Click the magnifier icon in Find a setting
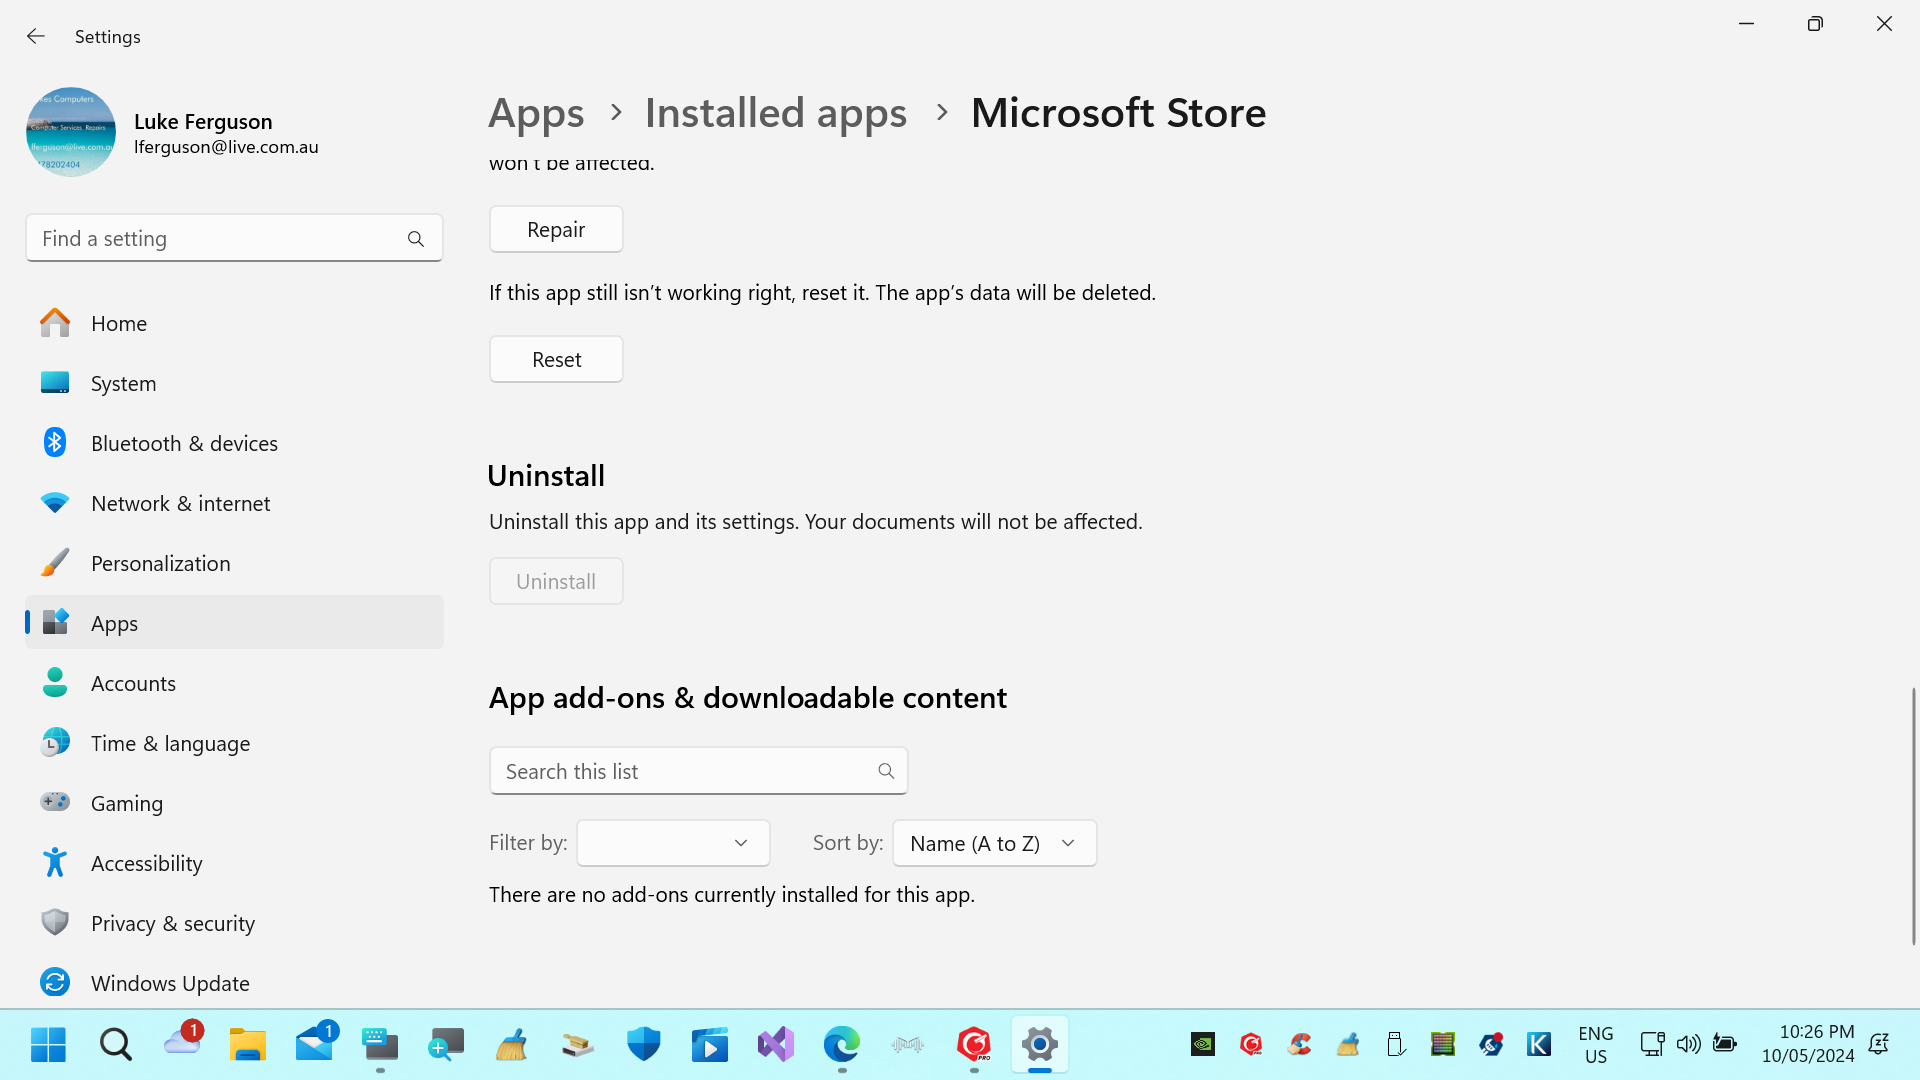This screenshot has height=1080, width=1920. click(x=416, y=239)
